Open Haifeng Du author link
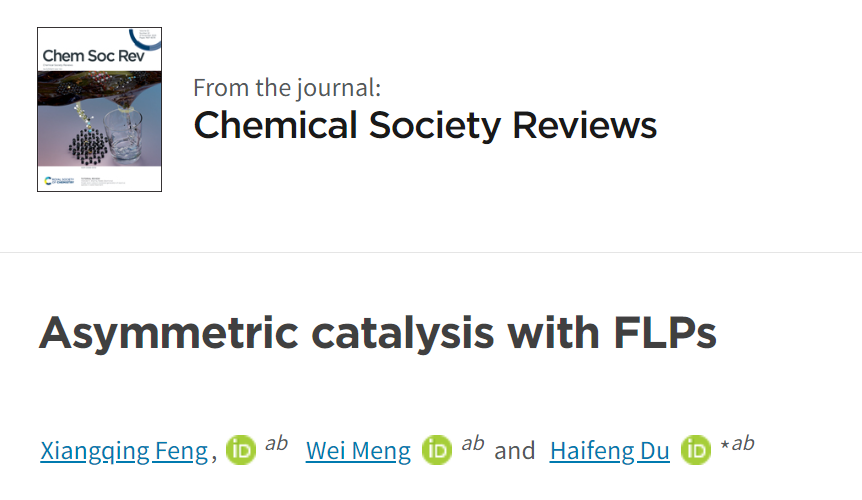Viewport: 862px width, 500px height. tap(610, 451)
